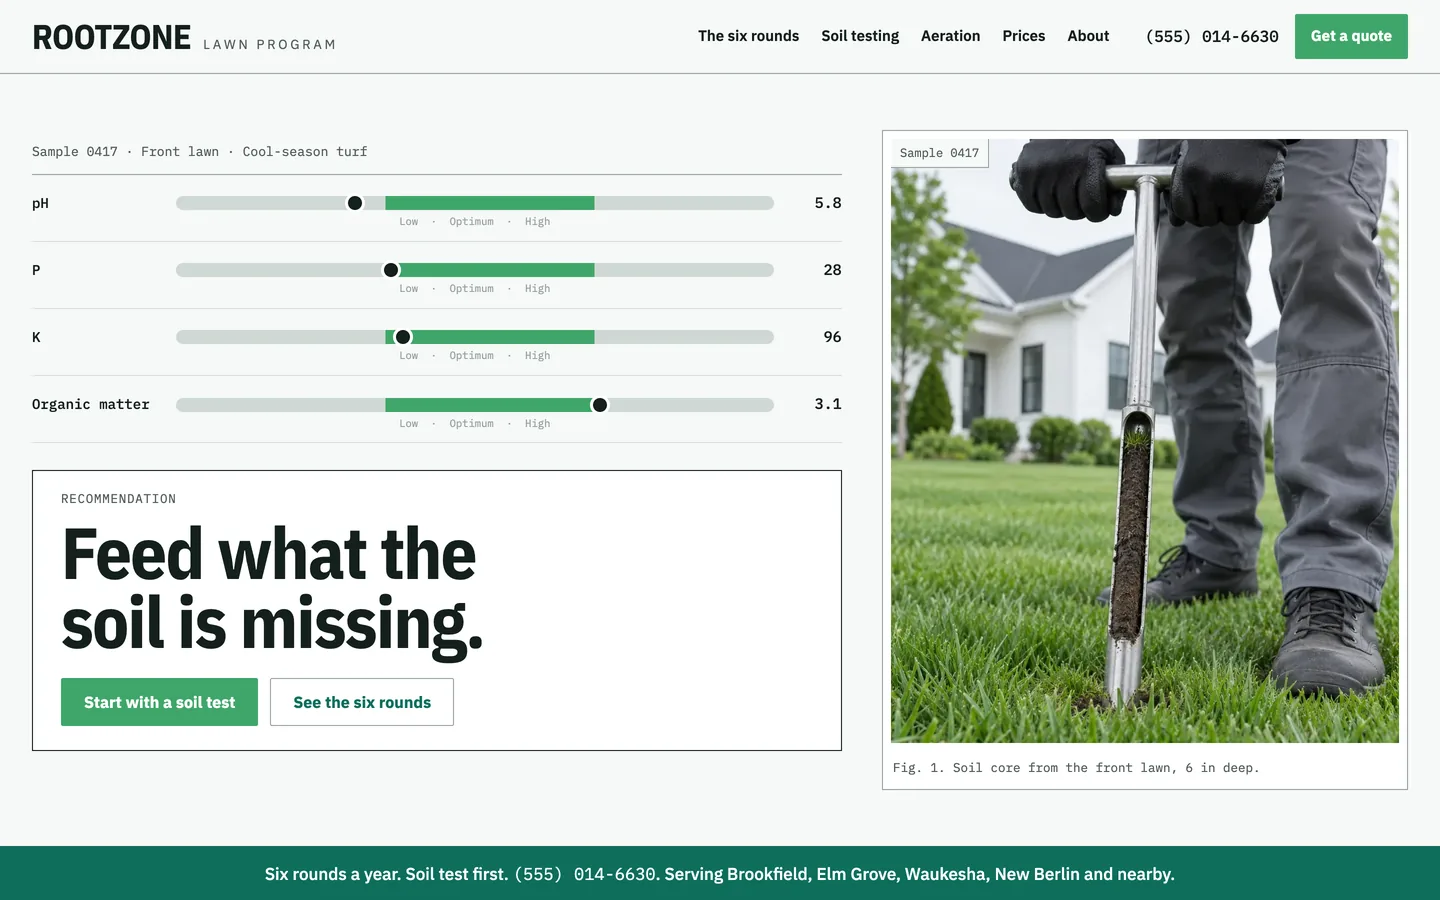This screenshot has width=1440, height=900.
Task: Click the Get a quote button
Action: point(1351,36)
